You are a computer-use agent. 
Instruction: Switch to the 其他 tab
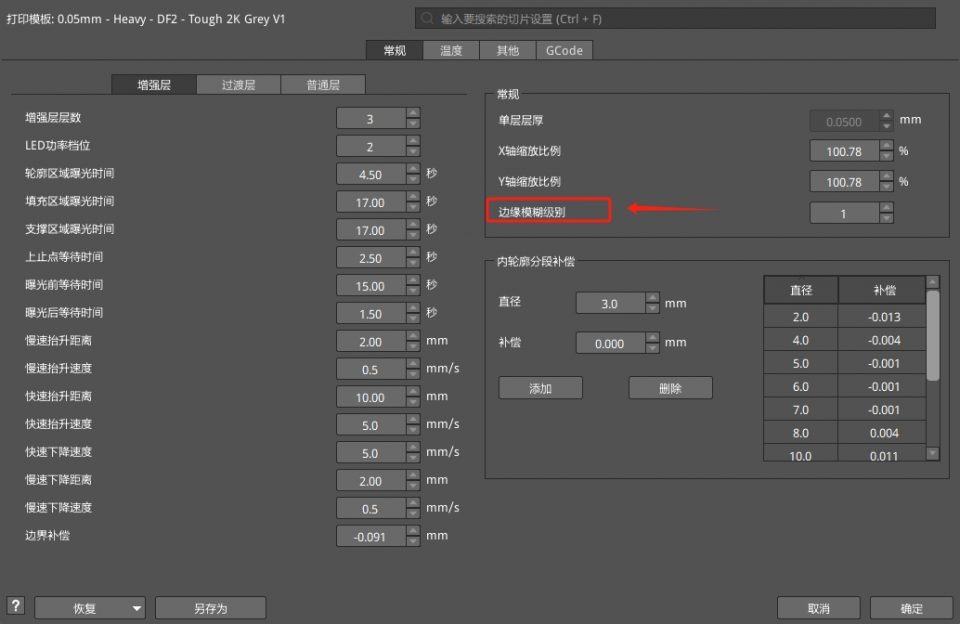click(x=508, y=50)
